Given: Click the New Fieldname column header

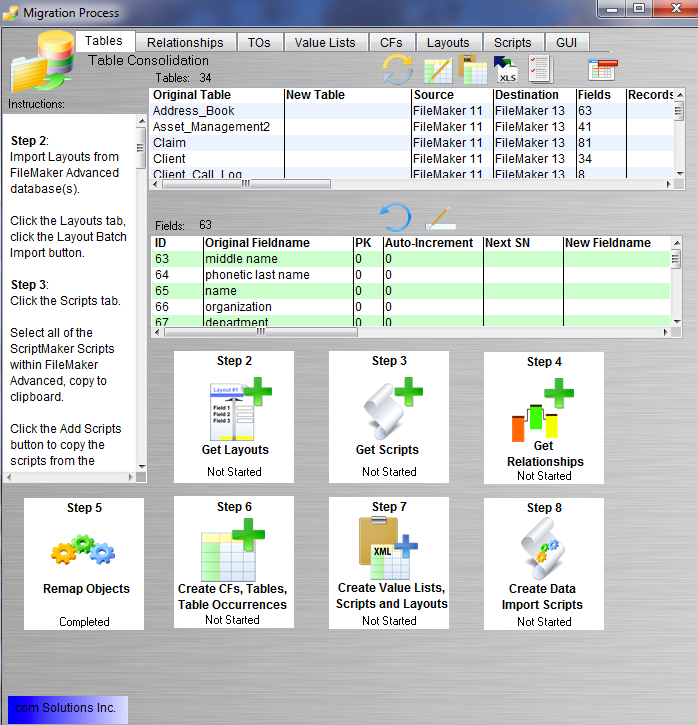Looking at the screenshot, I should click(x=617, y=243).
